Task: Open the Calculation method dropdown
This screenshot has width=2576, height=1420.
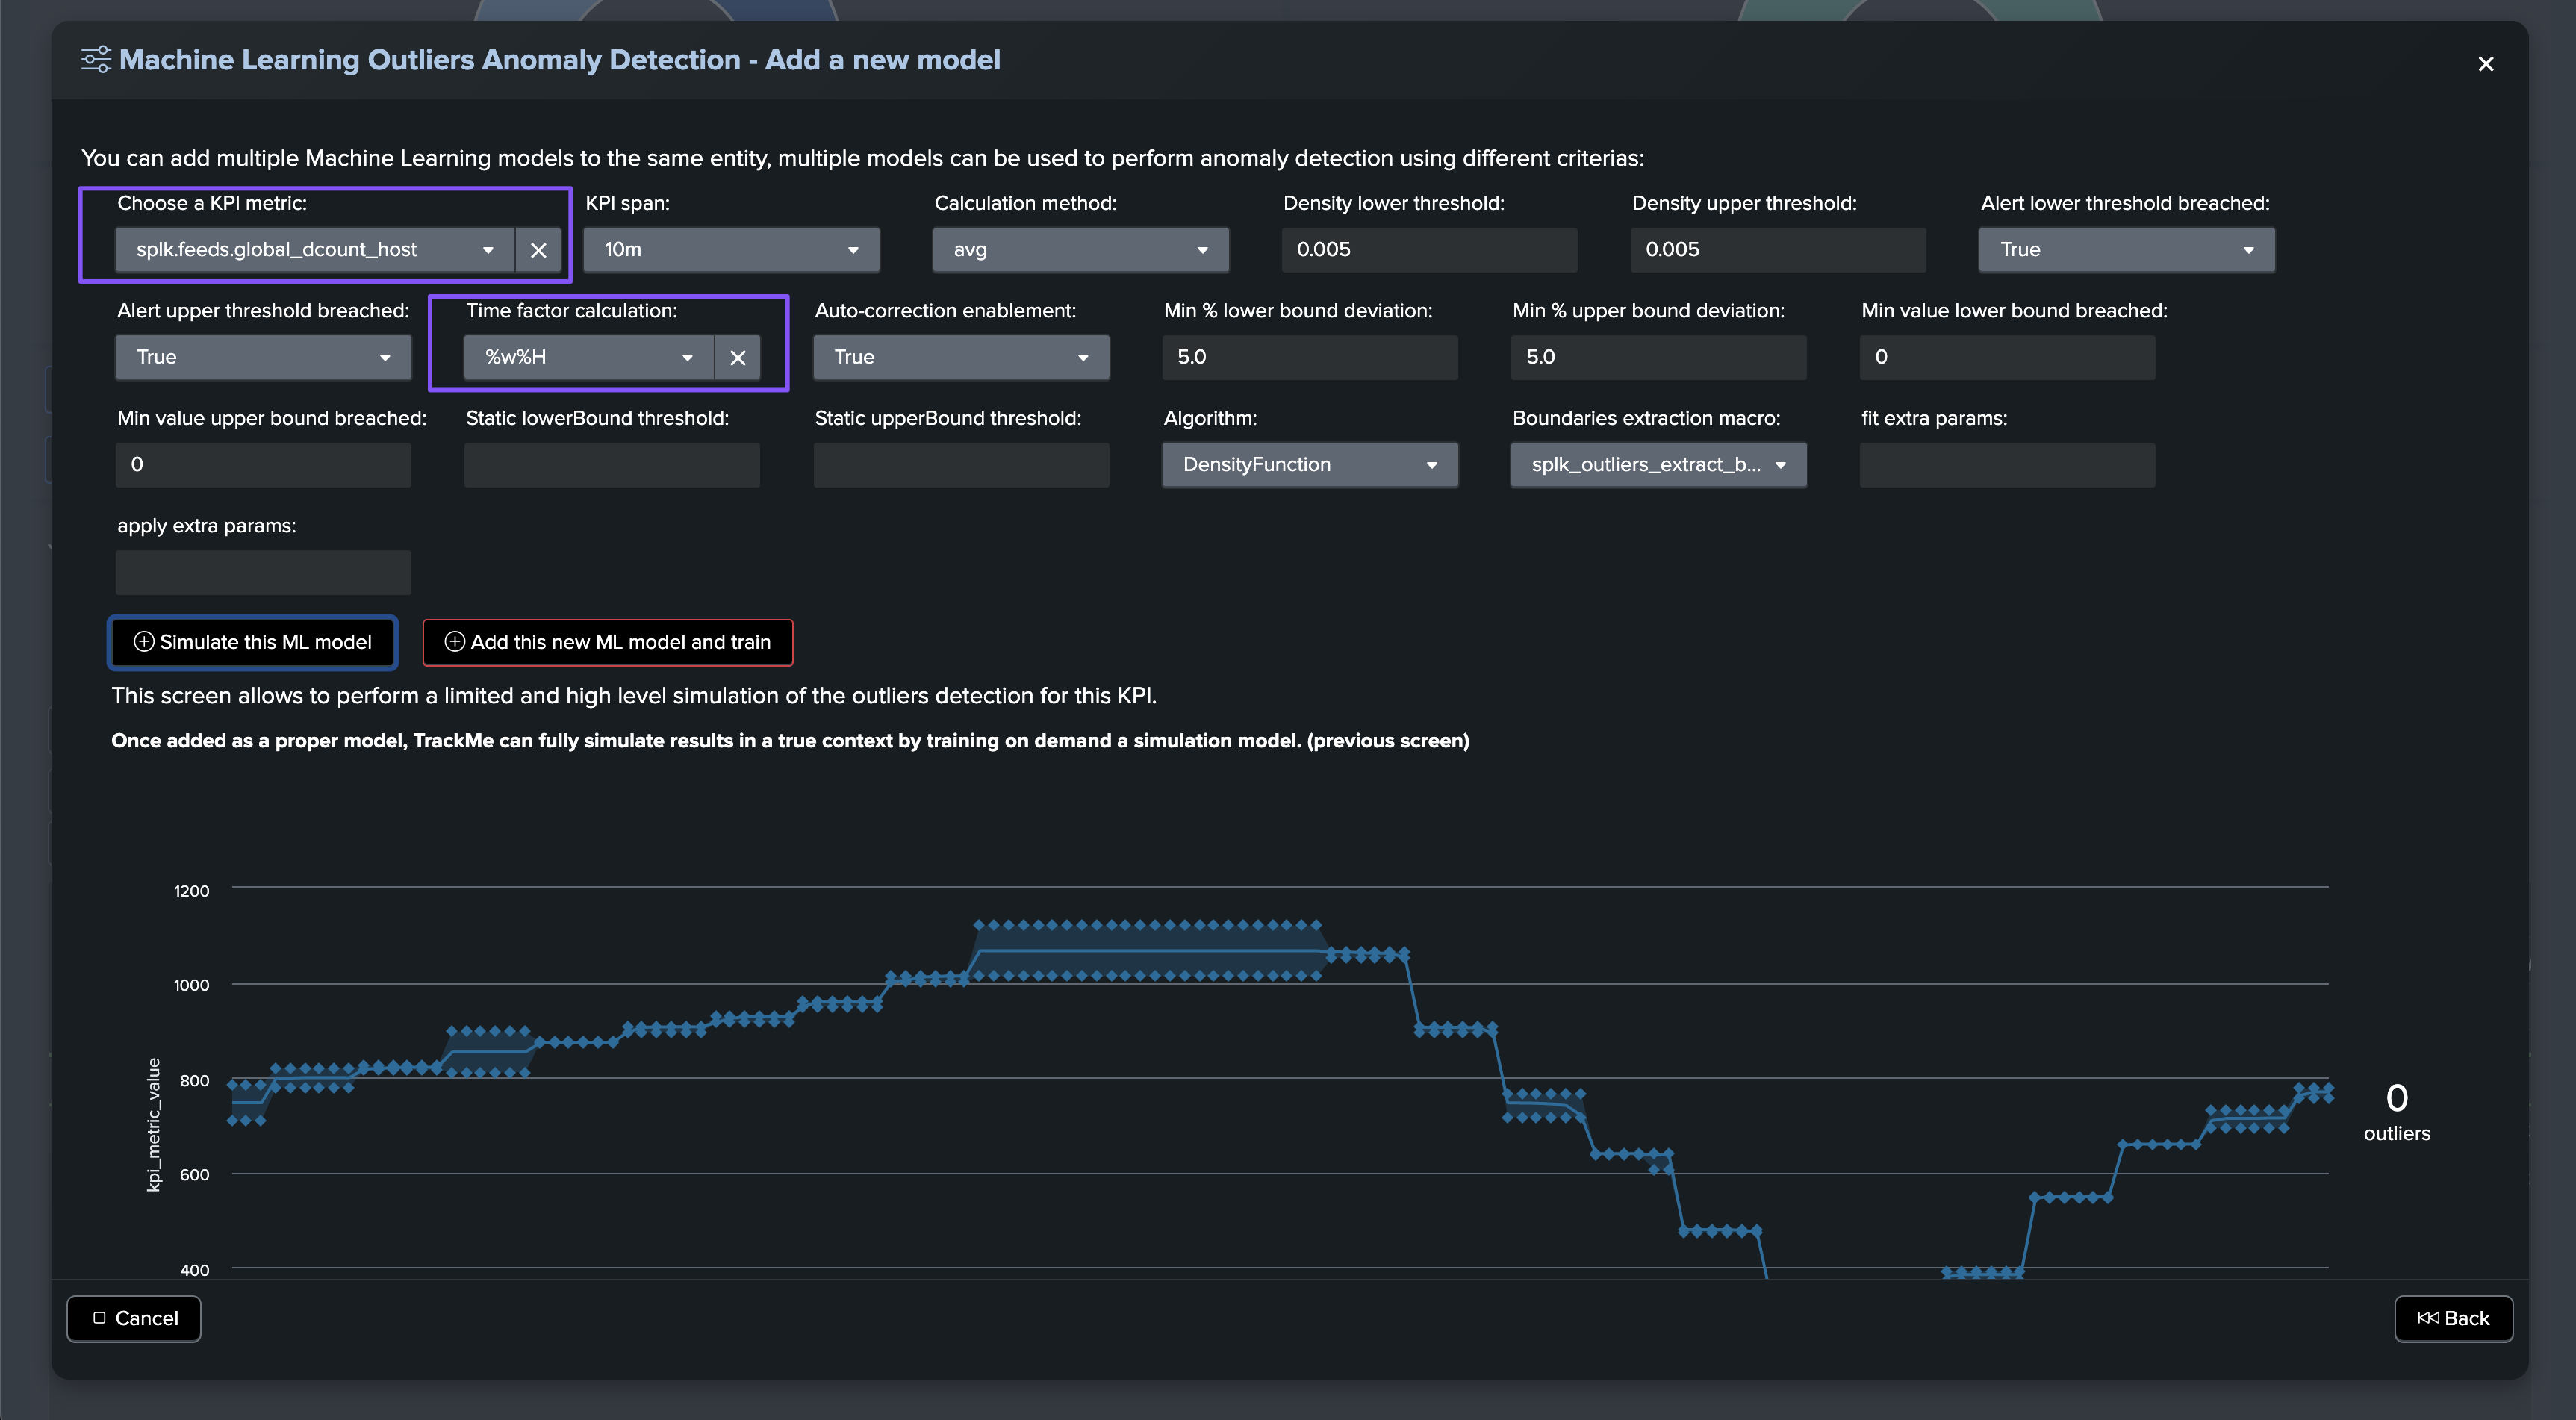Action: (1080, 250)
